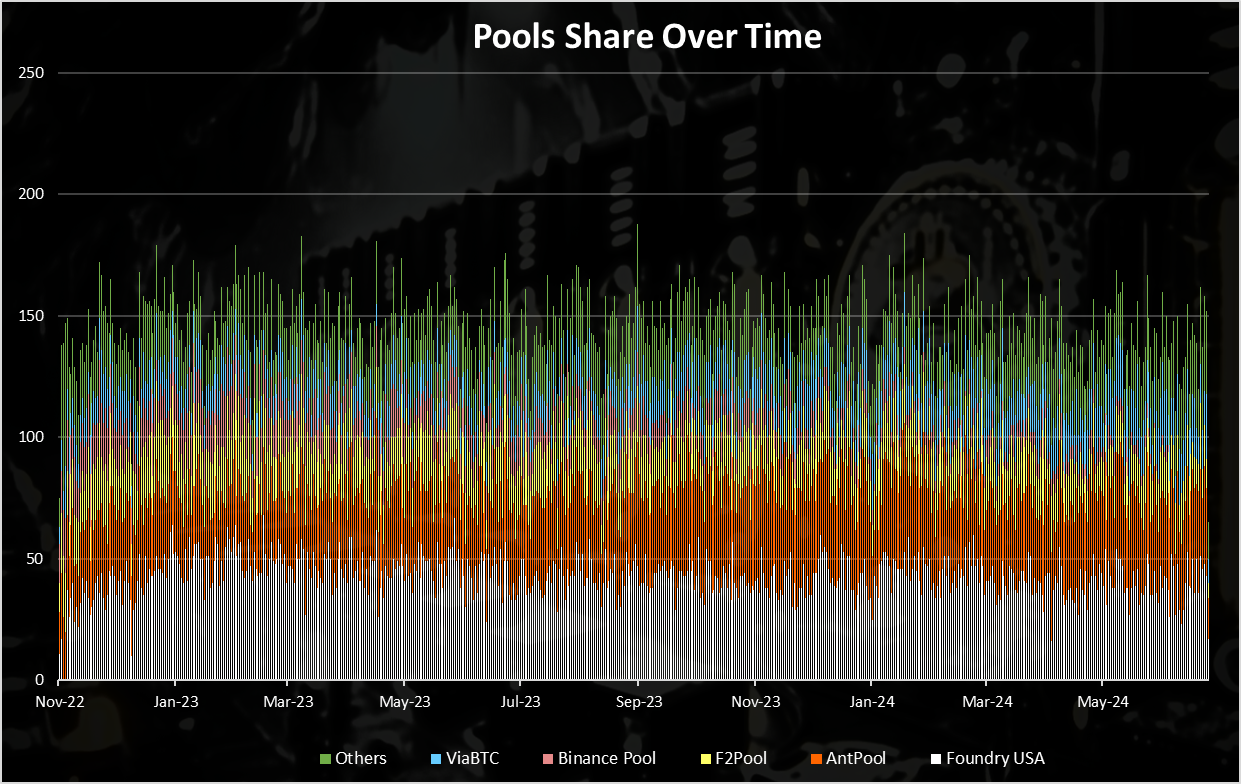The height and width of the screenshot is (784, 1241).
Task: Click the Jul-23 x-axis label
Action: pos(520,701)
